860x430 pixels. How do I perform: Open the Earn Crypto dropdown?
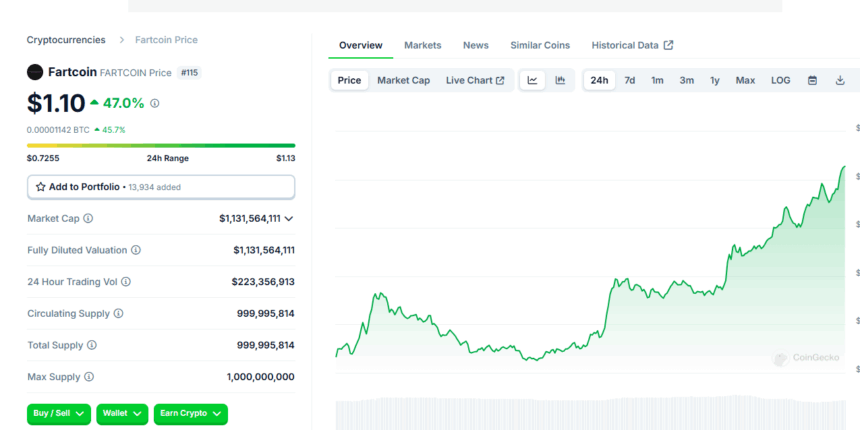point(190,414)
